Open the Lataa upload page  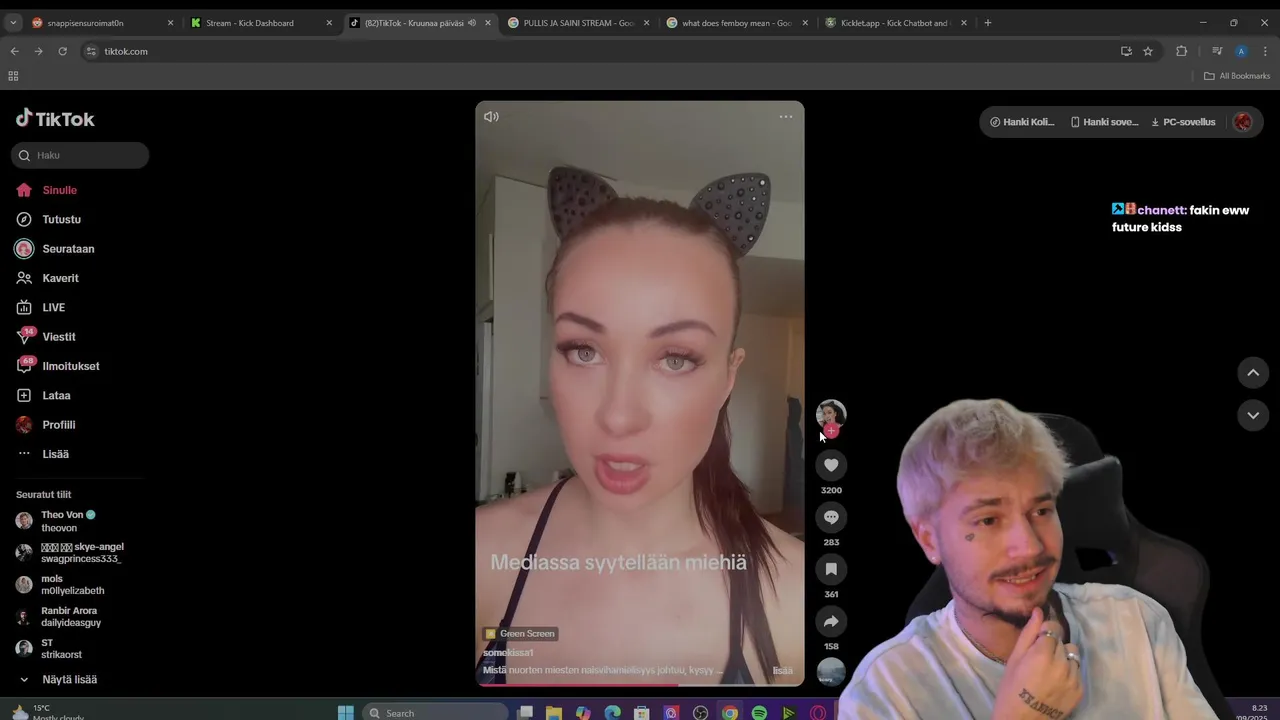point(56,396)
